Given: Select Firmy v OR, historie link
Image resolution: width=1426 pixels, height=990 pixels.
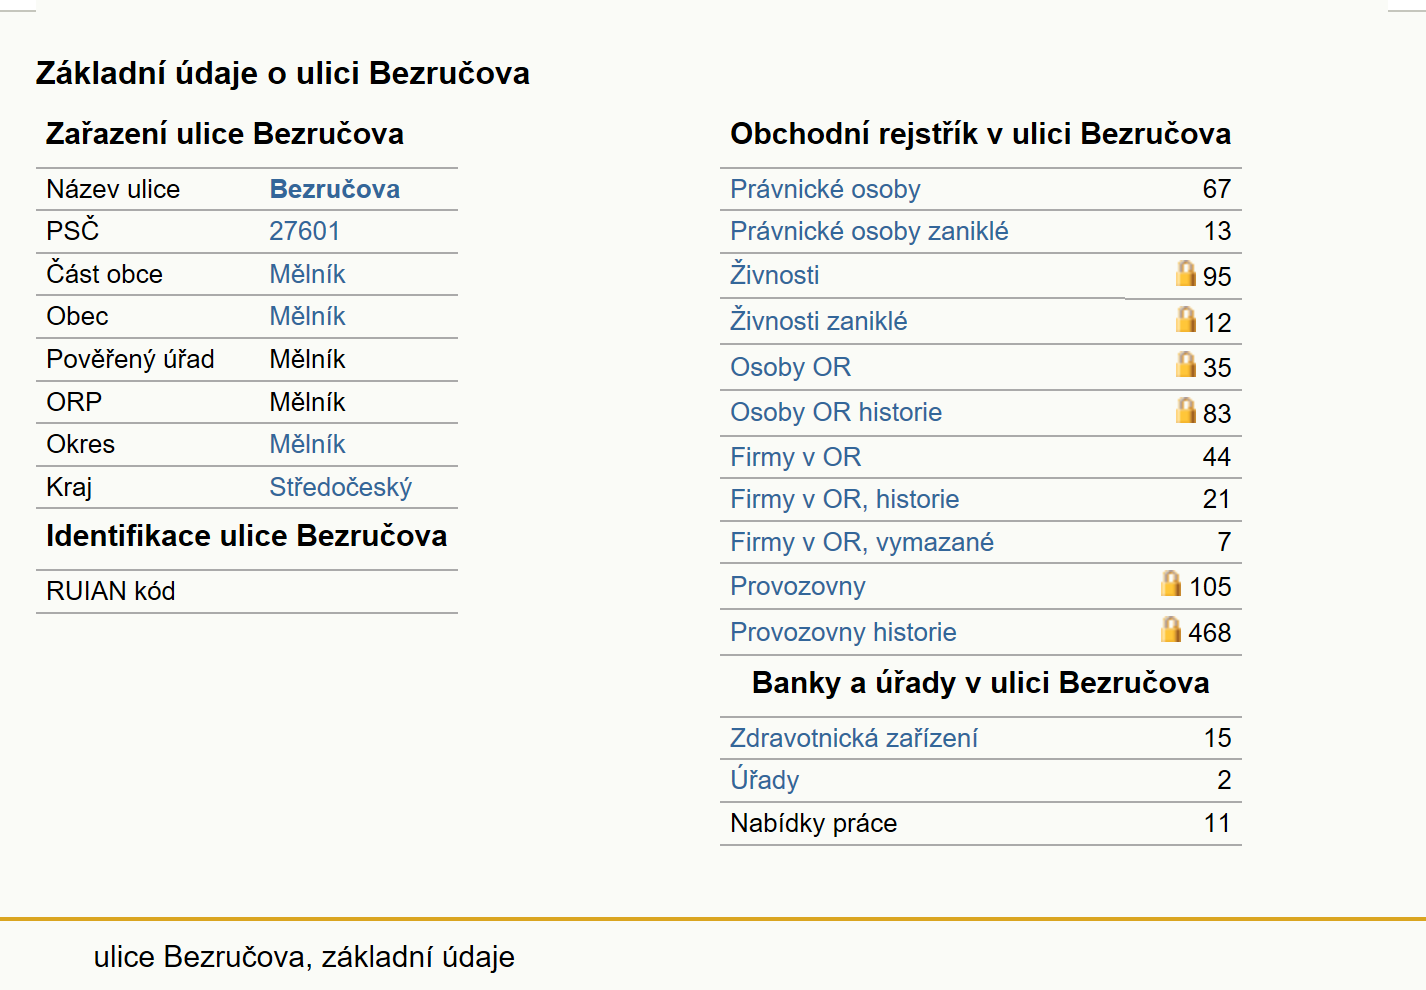Looking at the screenshot, I should 844,499.
